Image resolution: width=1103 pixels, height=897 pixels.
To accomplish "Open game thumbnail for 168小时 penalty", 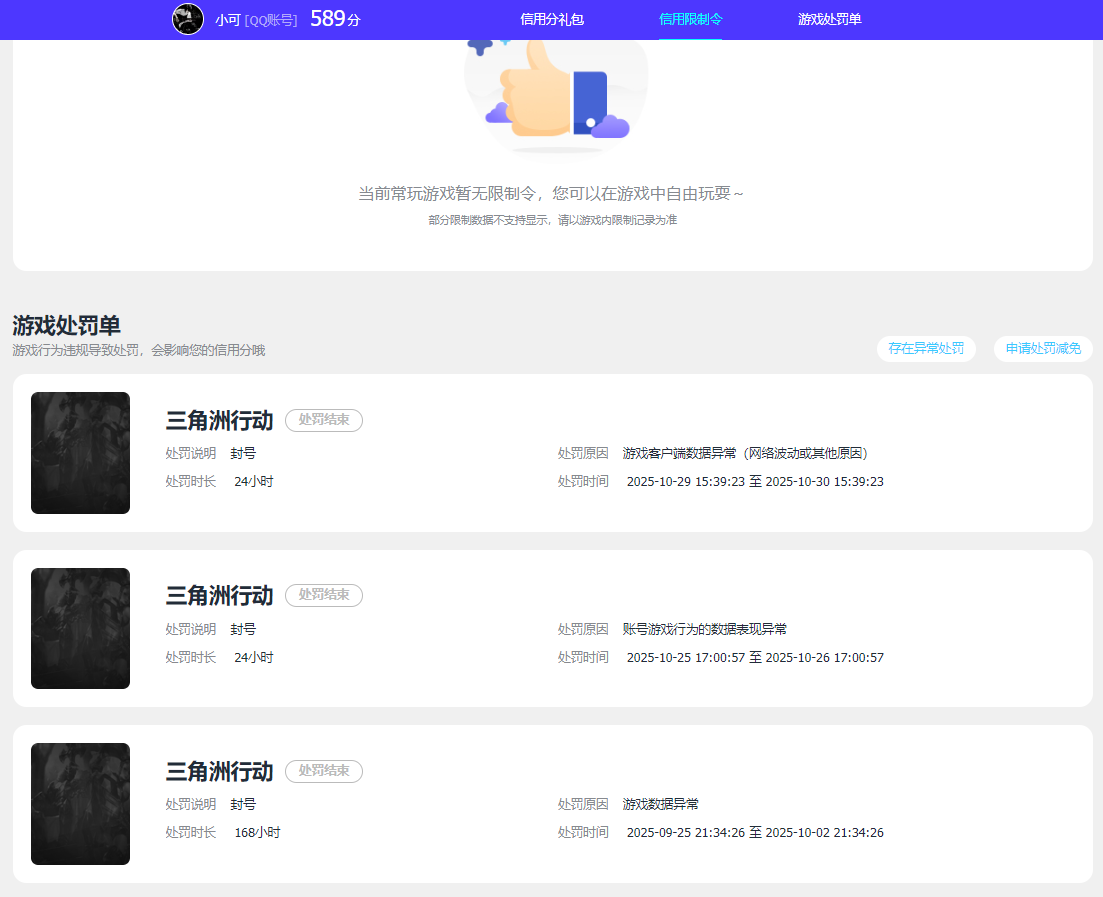I will [x=80, y=804].
